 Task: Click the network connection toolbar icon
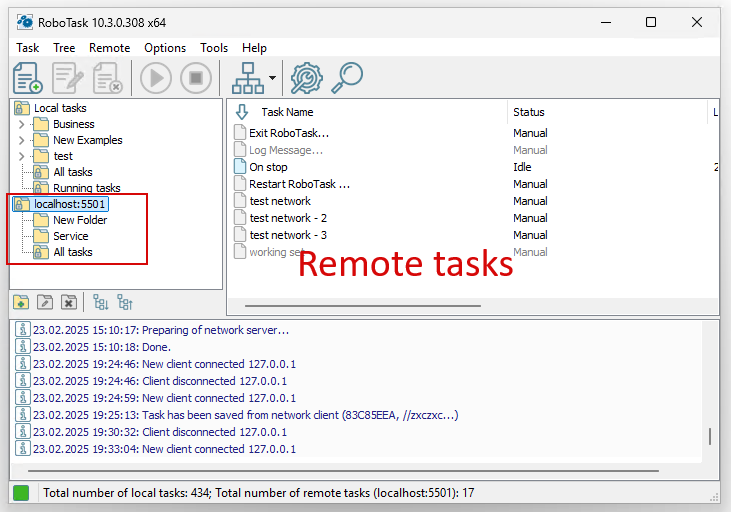coord(248,78)
